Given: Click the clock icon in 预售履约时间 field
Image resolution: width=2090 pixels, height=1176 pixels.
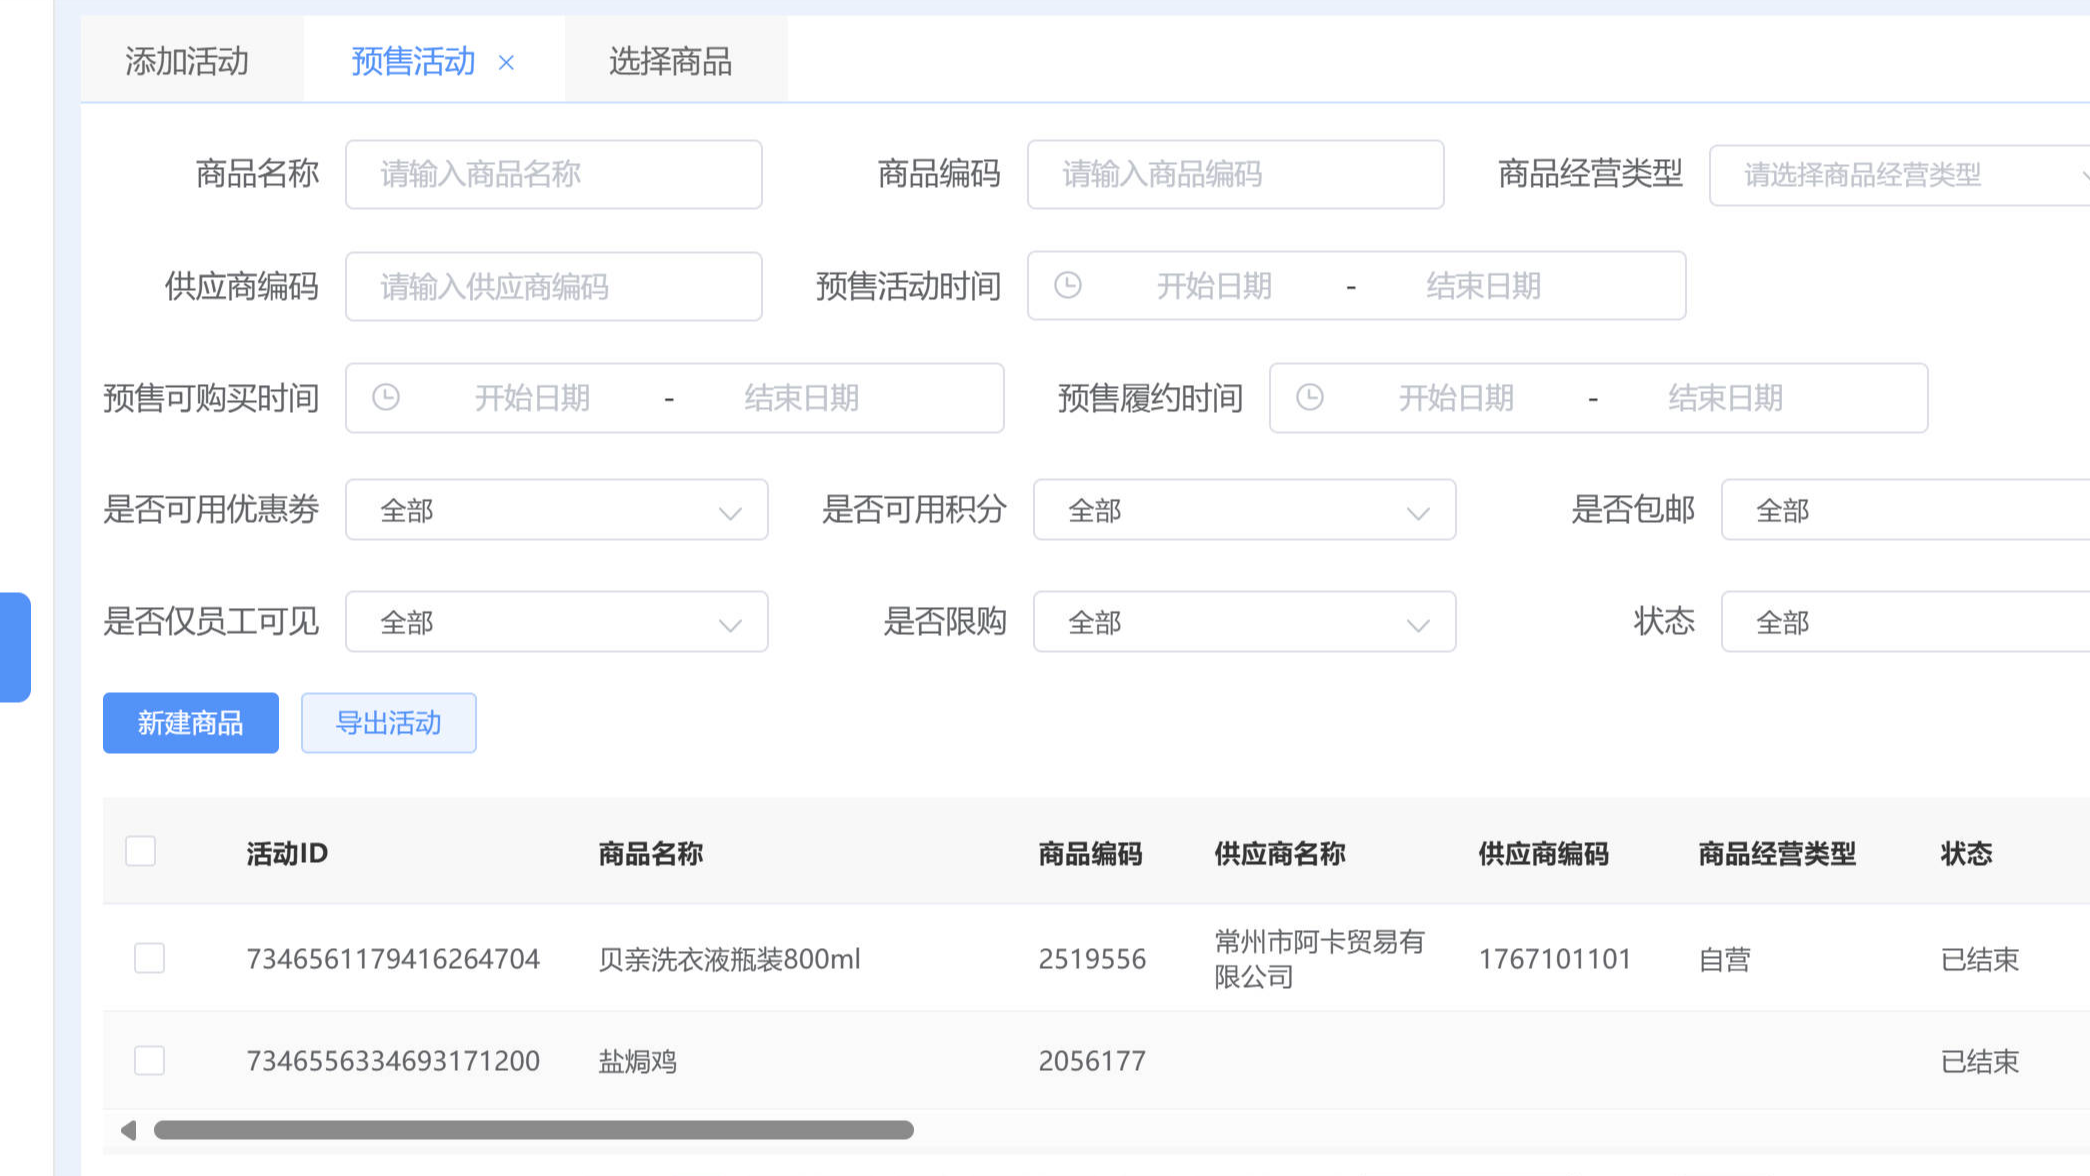Looking at the screenshot, I should [1310, 397].
